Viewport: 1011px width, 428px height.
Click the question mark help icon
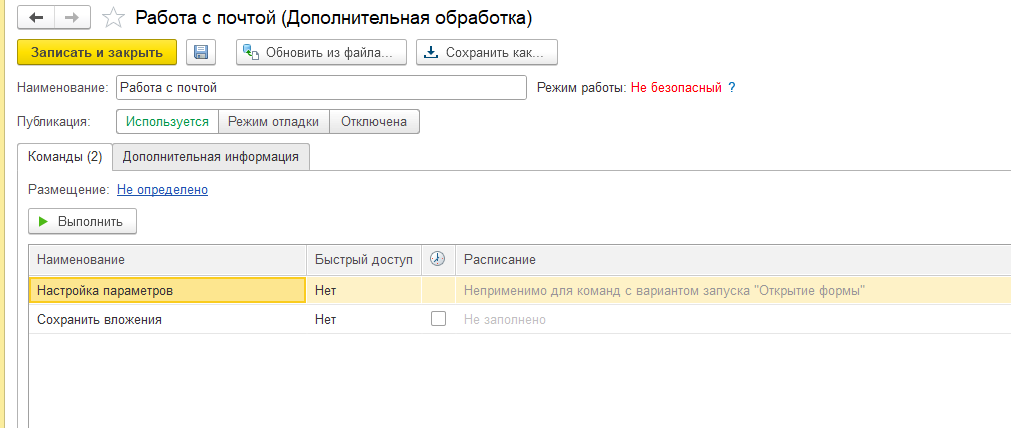tap(732, 88)
